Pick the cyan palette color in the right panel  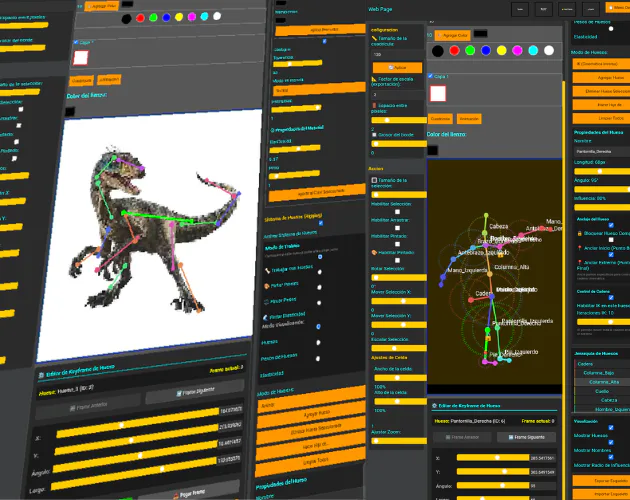point(533,50)
